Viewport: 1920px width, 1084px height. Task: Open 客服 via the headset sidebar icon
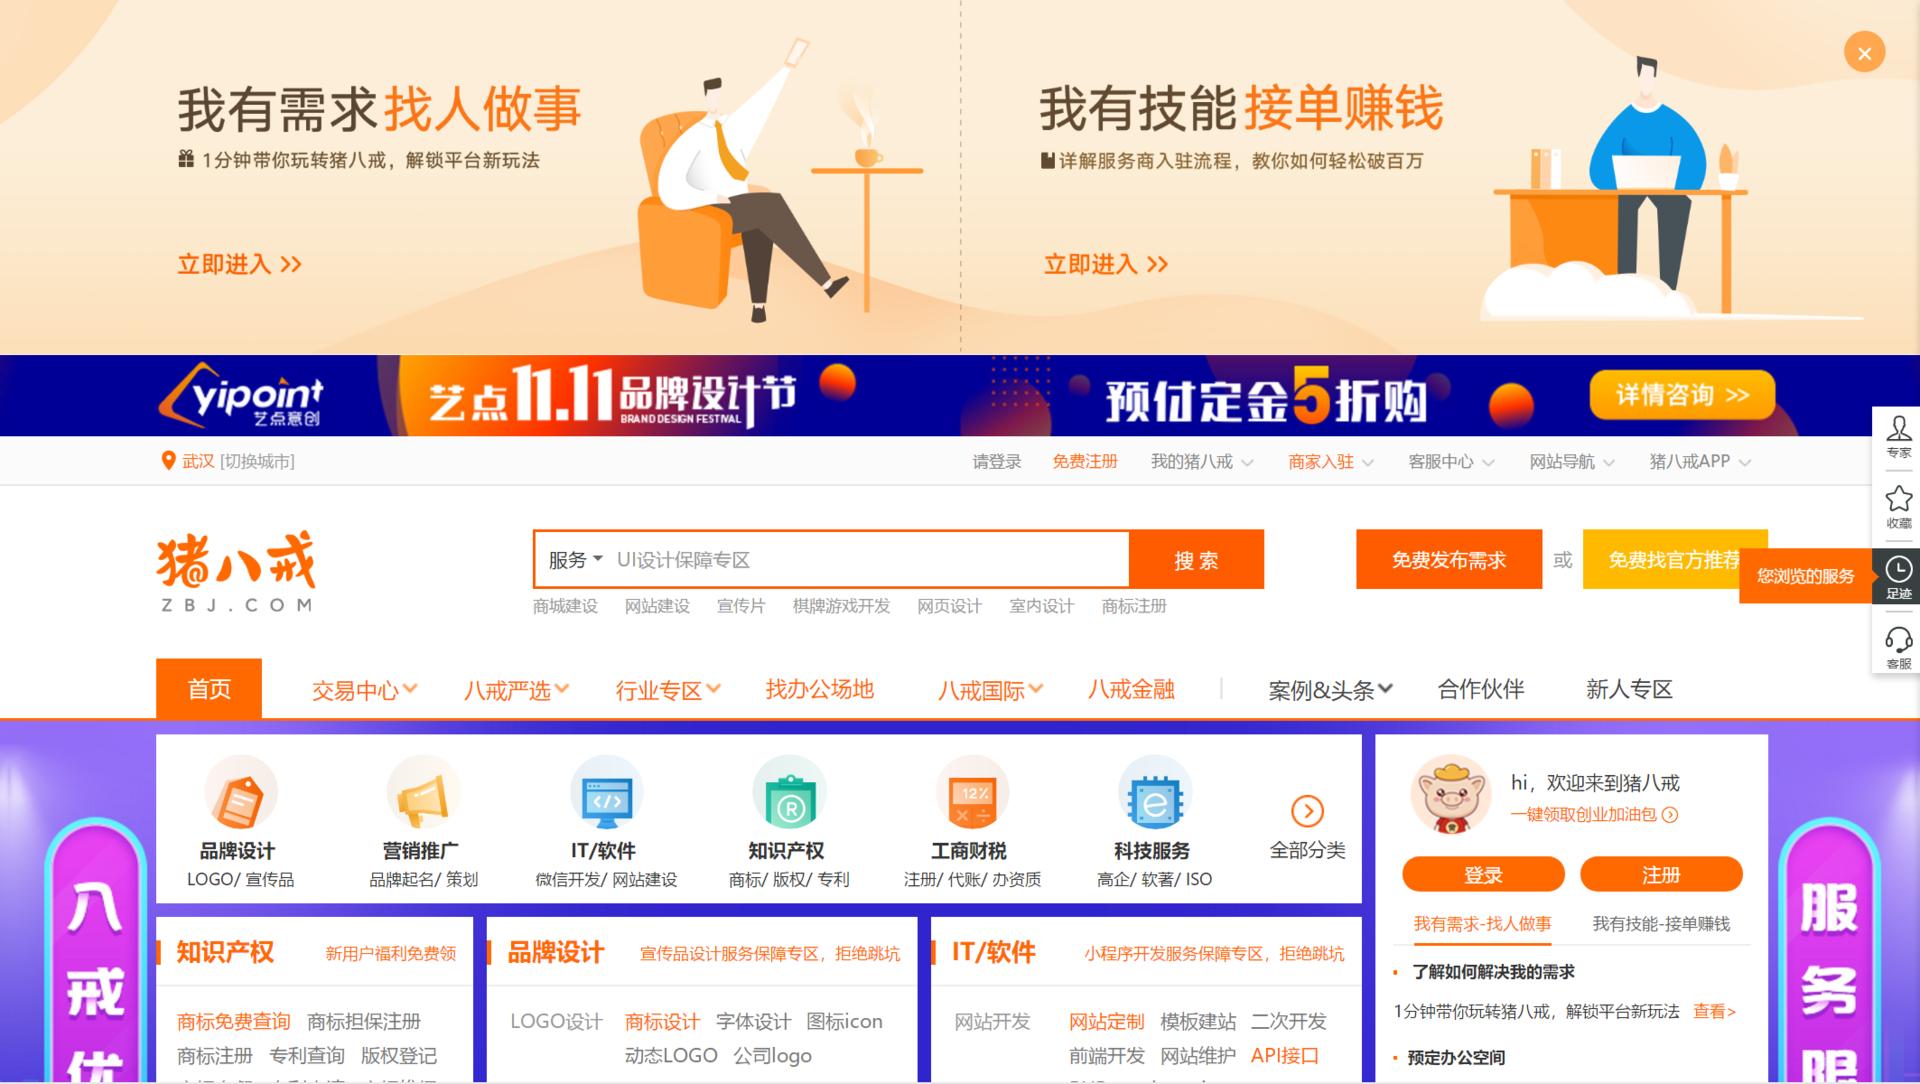[x=1898, y=640]
